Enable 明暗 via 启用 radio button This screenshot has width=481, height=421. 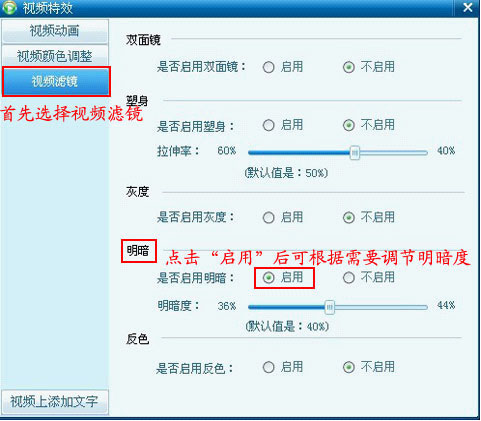[x=268, y=278]
